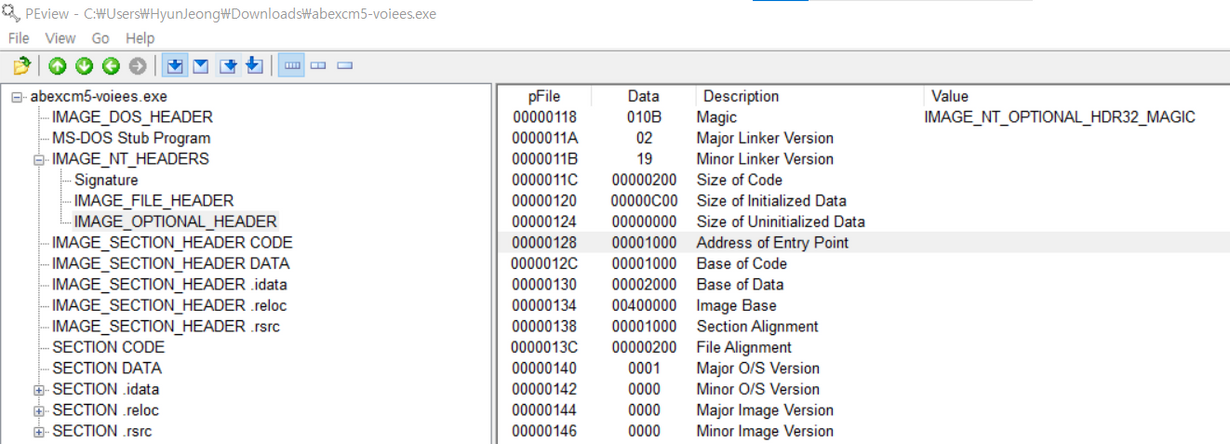Select the Magic description row
This screenshot has height=444, width=1230.
[864, 117]
